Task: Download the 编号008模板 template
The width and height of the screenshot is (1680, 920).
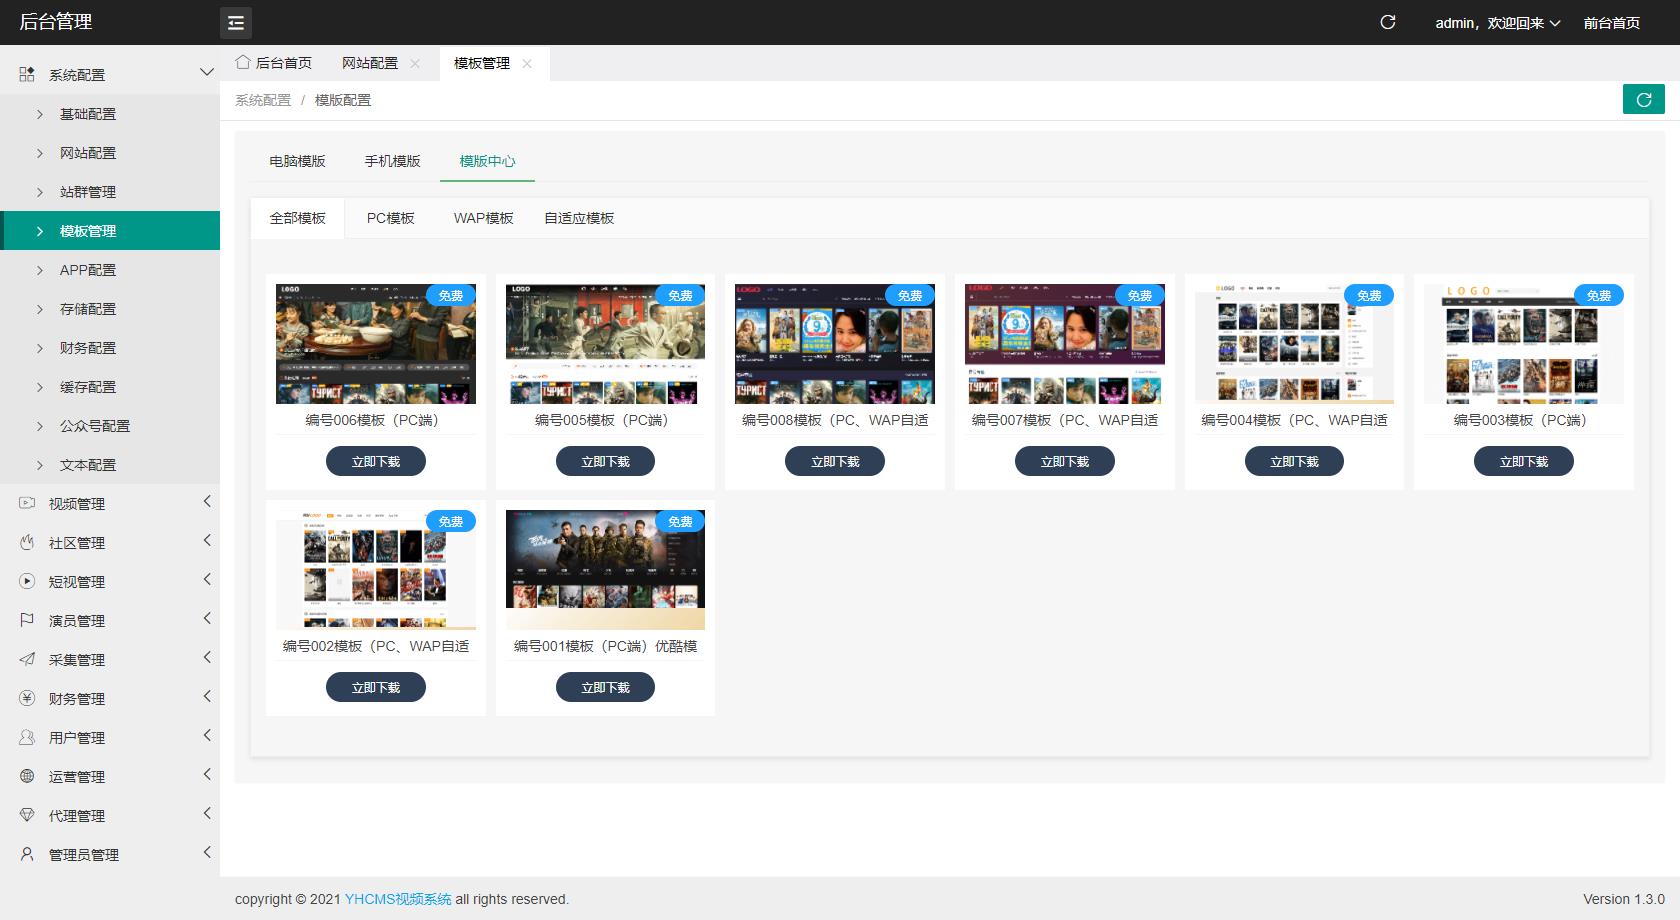Action: pyautogui.click(x=835, y=461)
